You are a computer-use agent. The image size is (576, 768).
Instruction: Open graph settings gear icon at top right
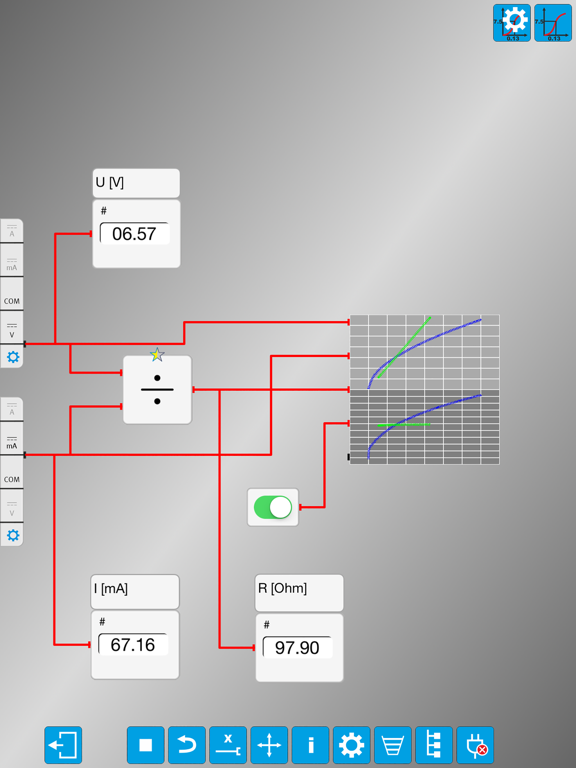(x=512, y=23)
